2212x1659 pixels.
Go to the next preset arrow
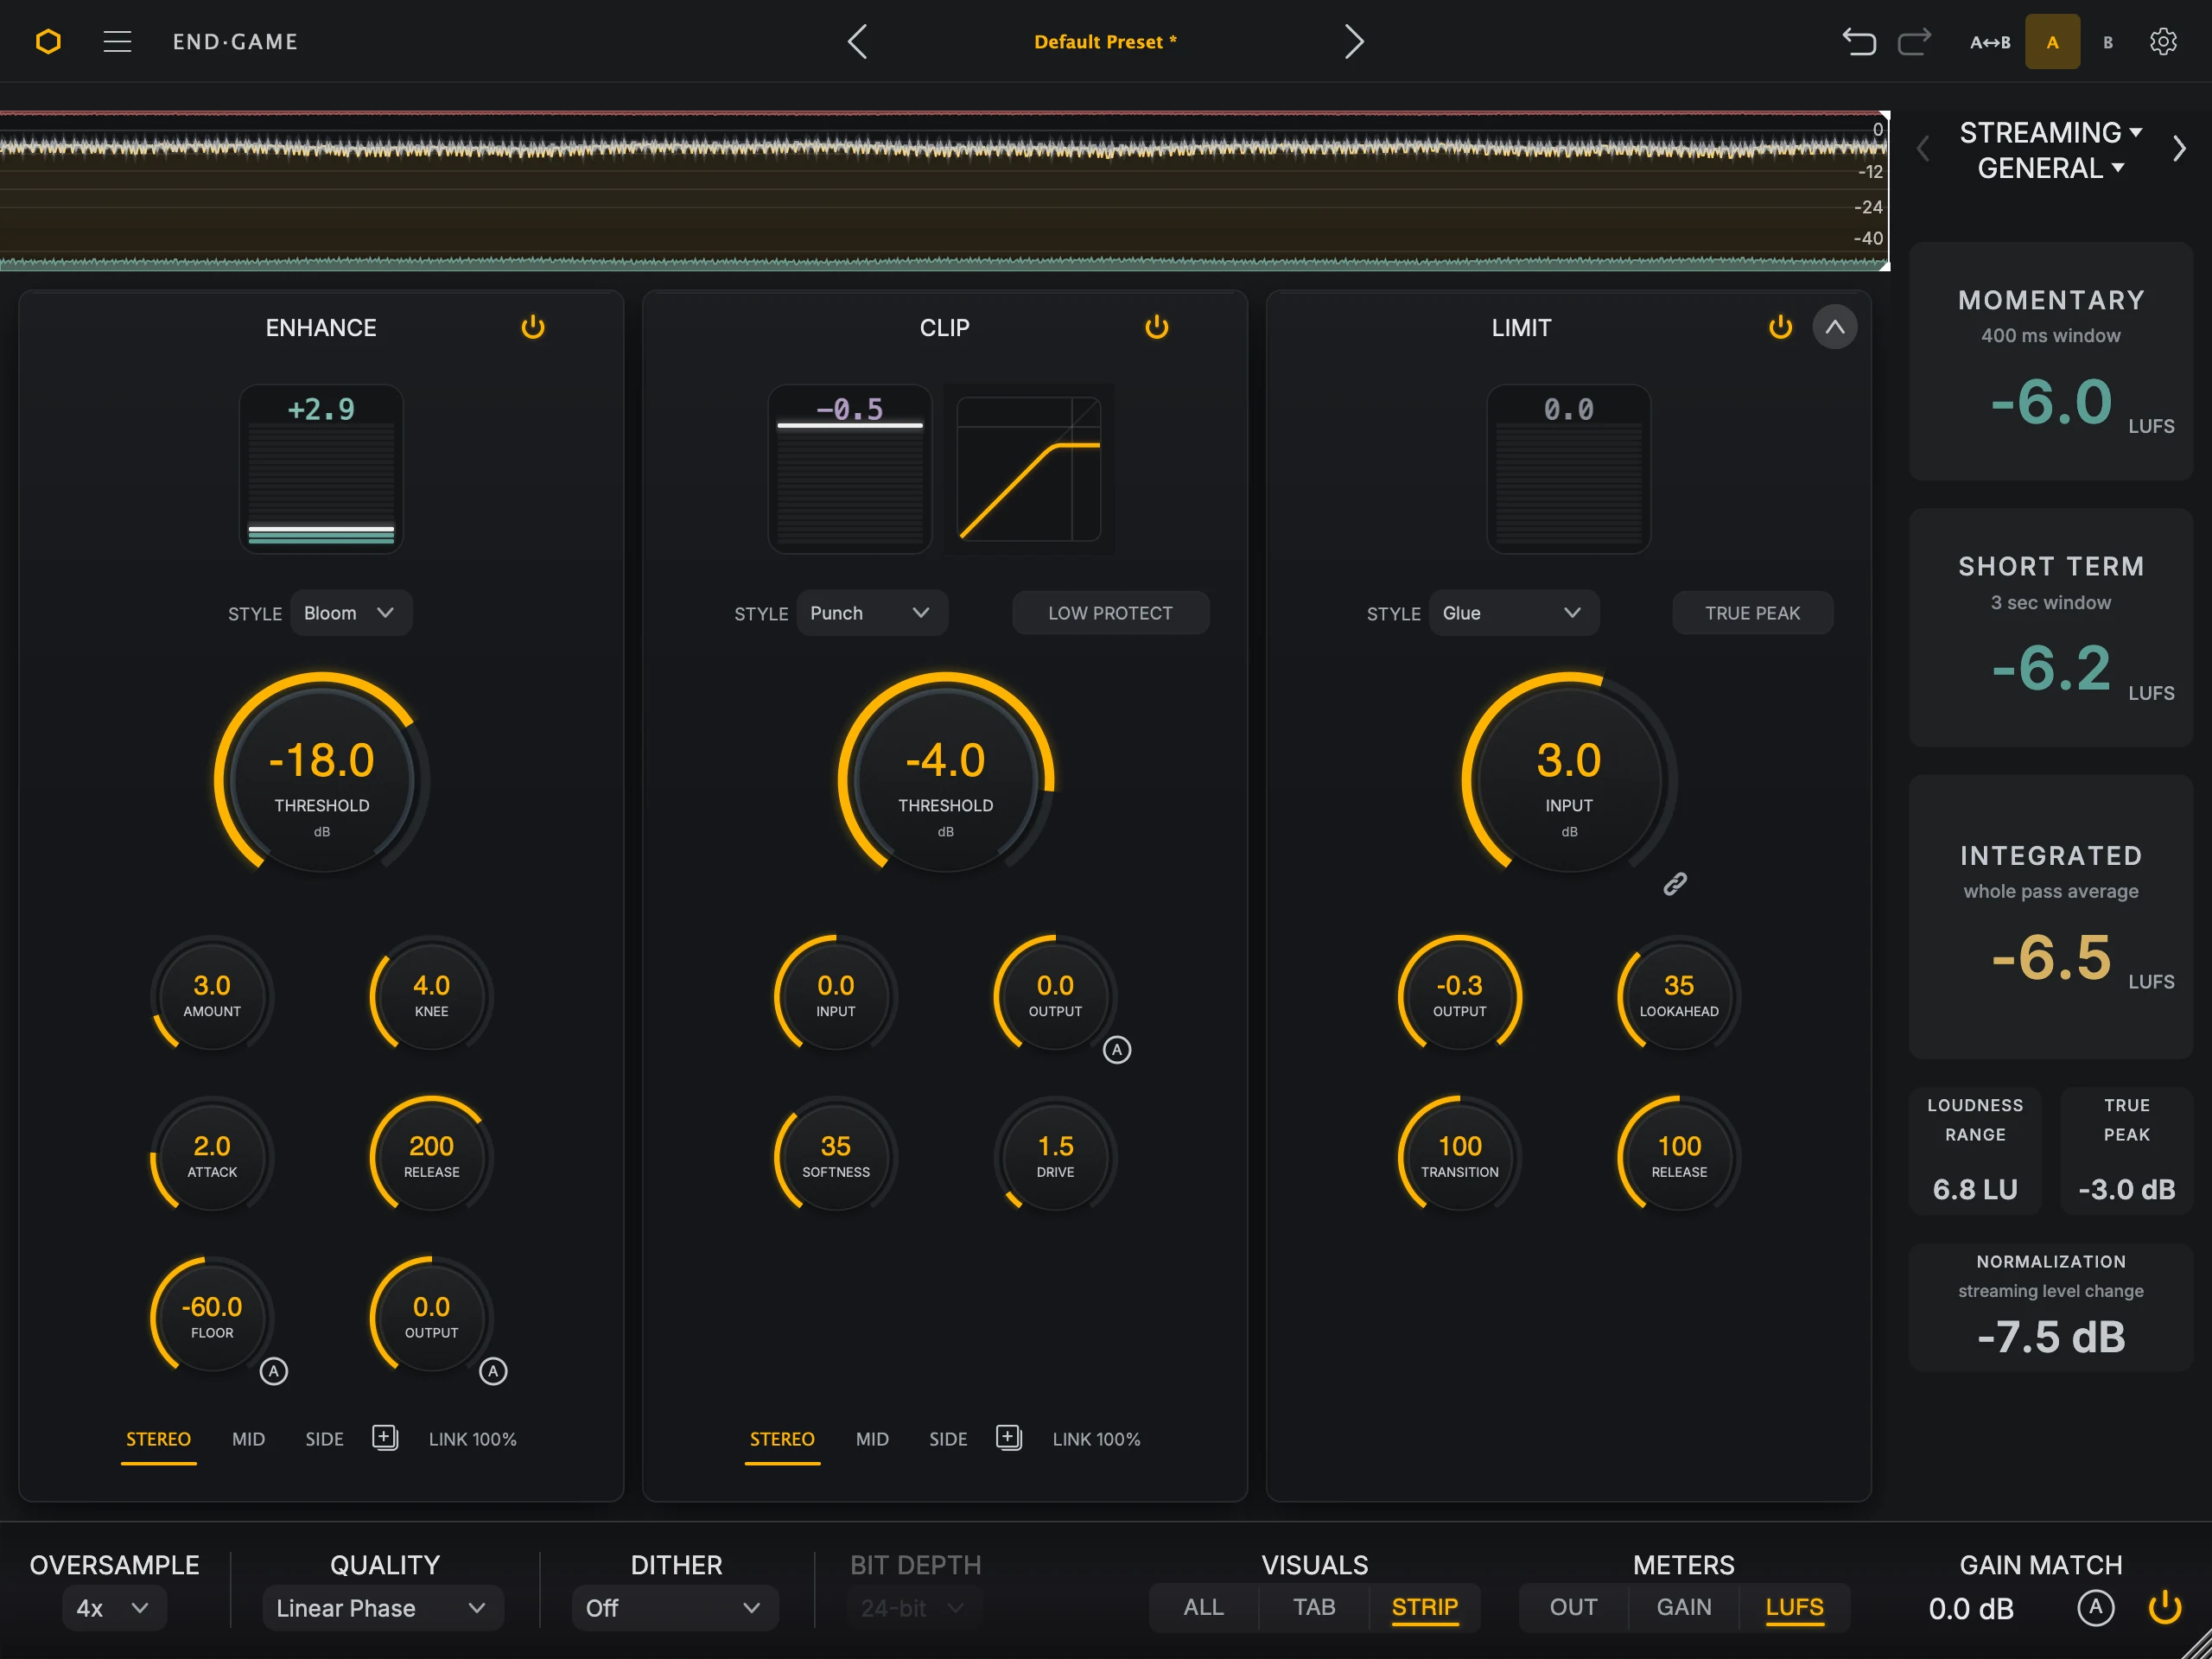1354,42
